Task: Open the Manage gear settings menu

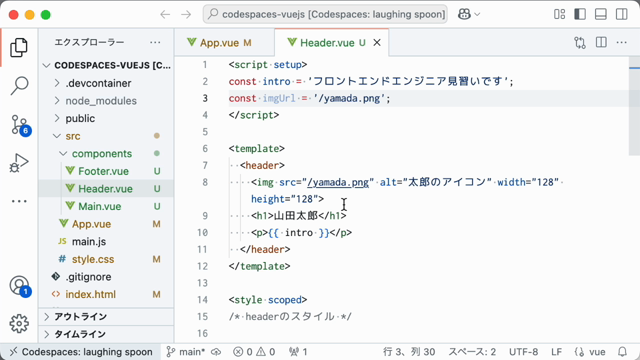Action: pyautogui.click(x=19, y=324)
